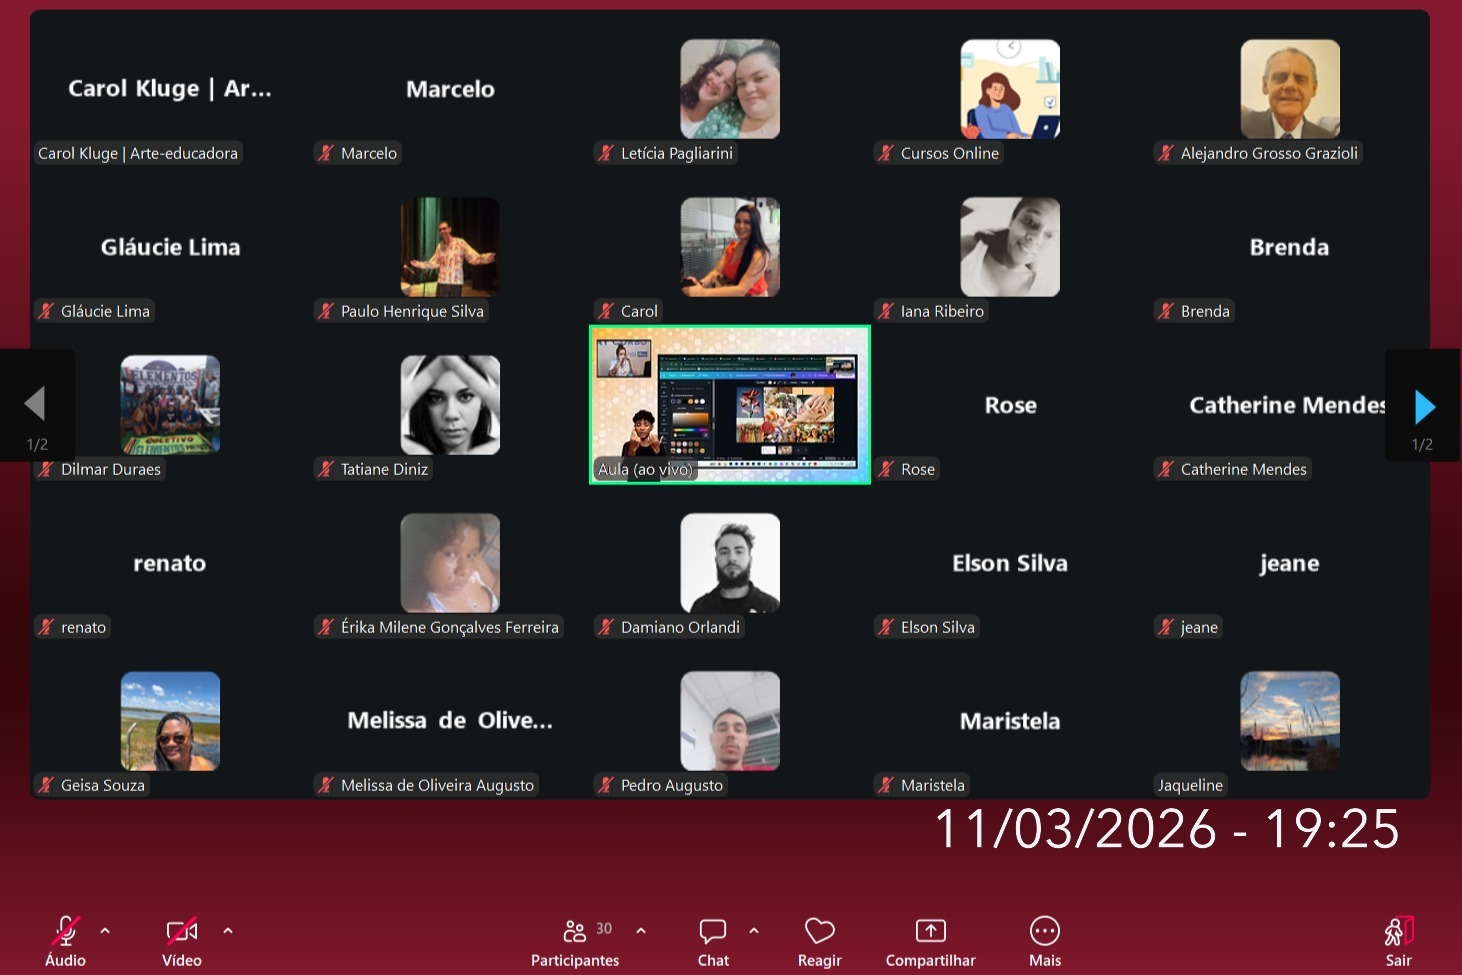Click Geisa Souza's profile photo
The width and height of the screenshot is (1462, 975).
pyautogui.click(x=170, y=721)
